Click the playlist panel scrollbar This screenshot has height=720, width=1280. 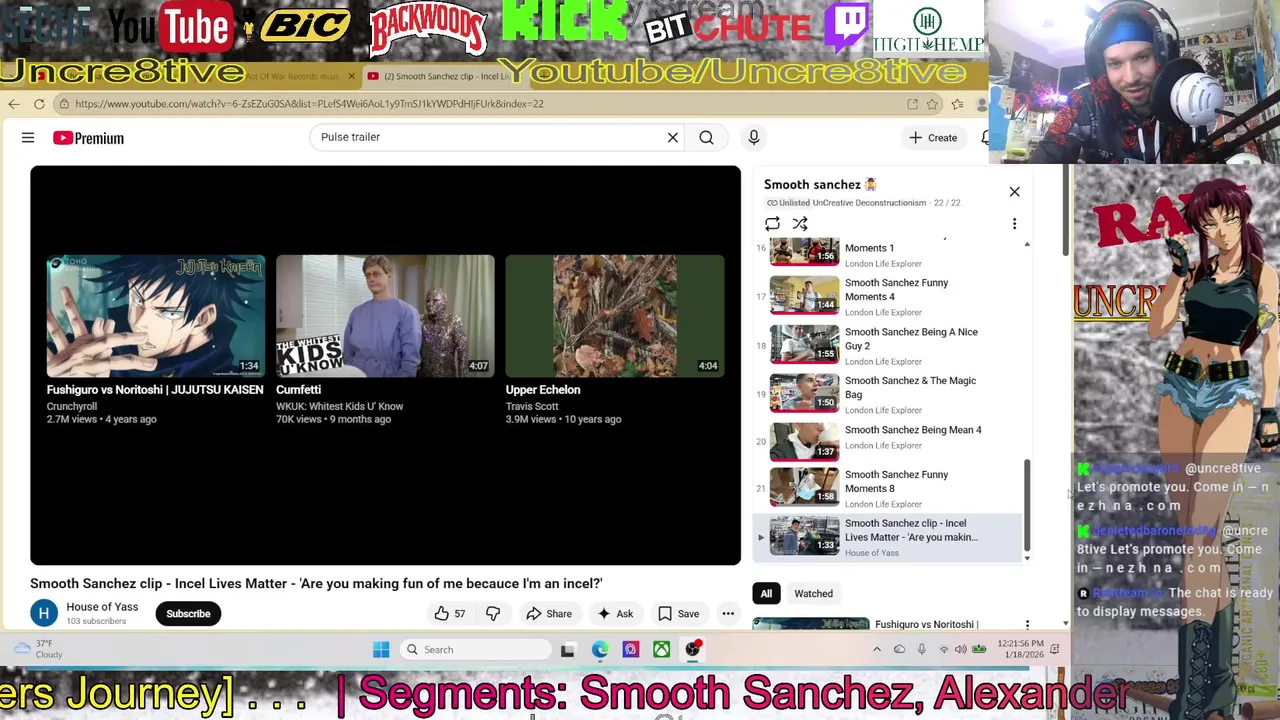(1027, 505)
